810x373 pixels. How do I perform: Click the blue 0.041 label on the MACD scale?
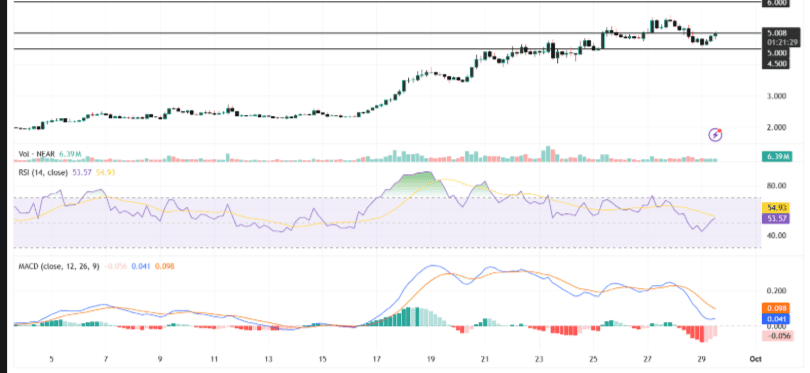point(776,319)
